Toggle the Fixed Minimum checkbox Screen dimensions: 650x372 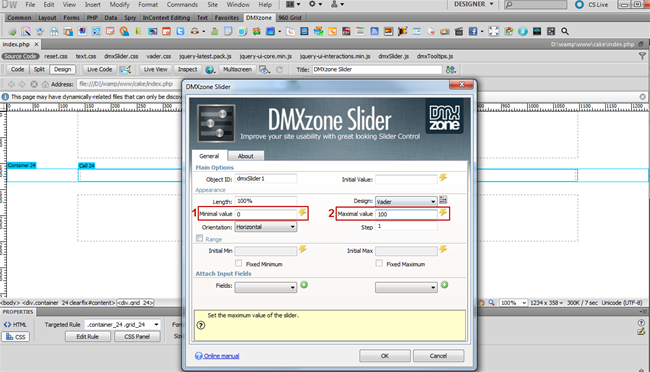point(238,263)
